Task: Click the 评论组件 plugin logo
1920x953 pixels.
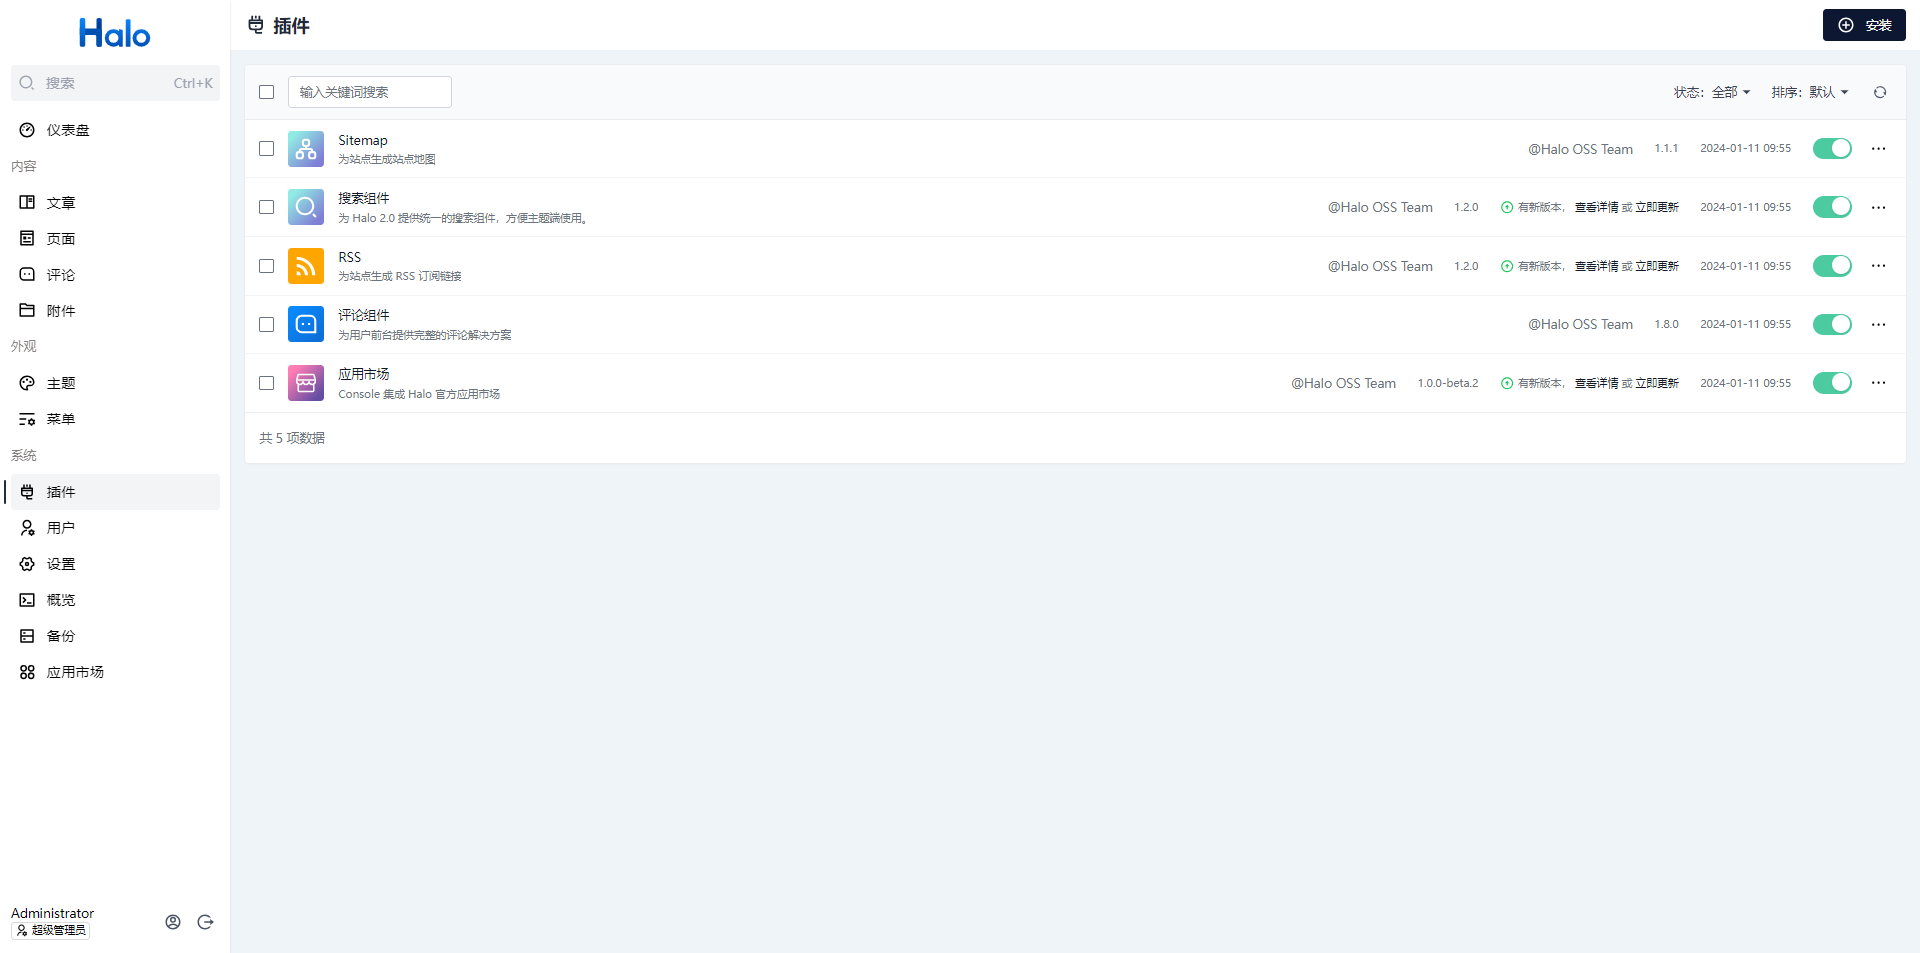Action: (306, 324)
